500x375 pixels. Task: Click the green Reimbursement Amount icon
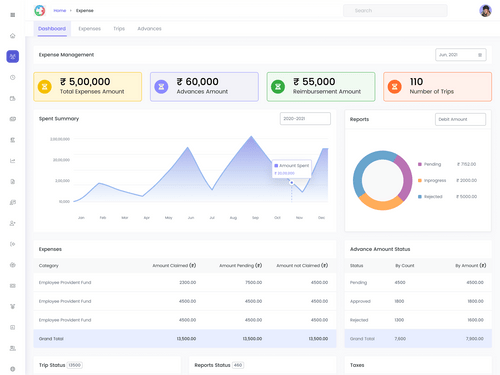[278, 87]
